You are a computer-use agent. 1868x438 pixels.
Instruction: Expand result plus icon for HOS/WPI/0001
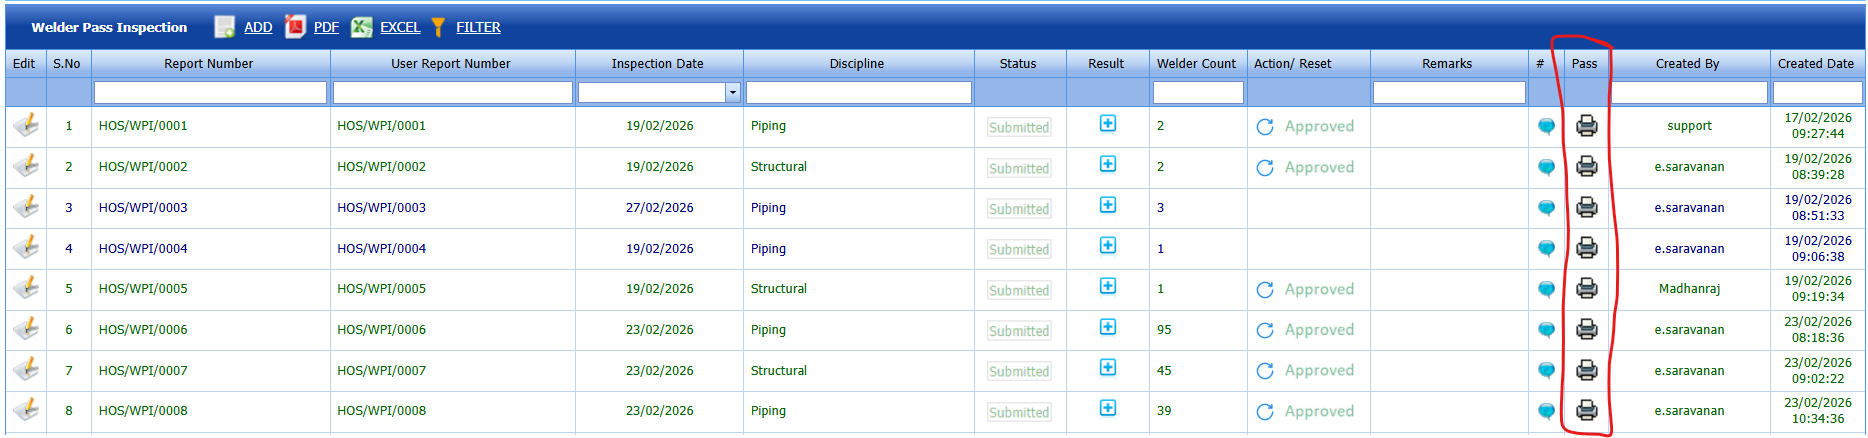(x=1107, y=123)
